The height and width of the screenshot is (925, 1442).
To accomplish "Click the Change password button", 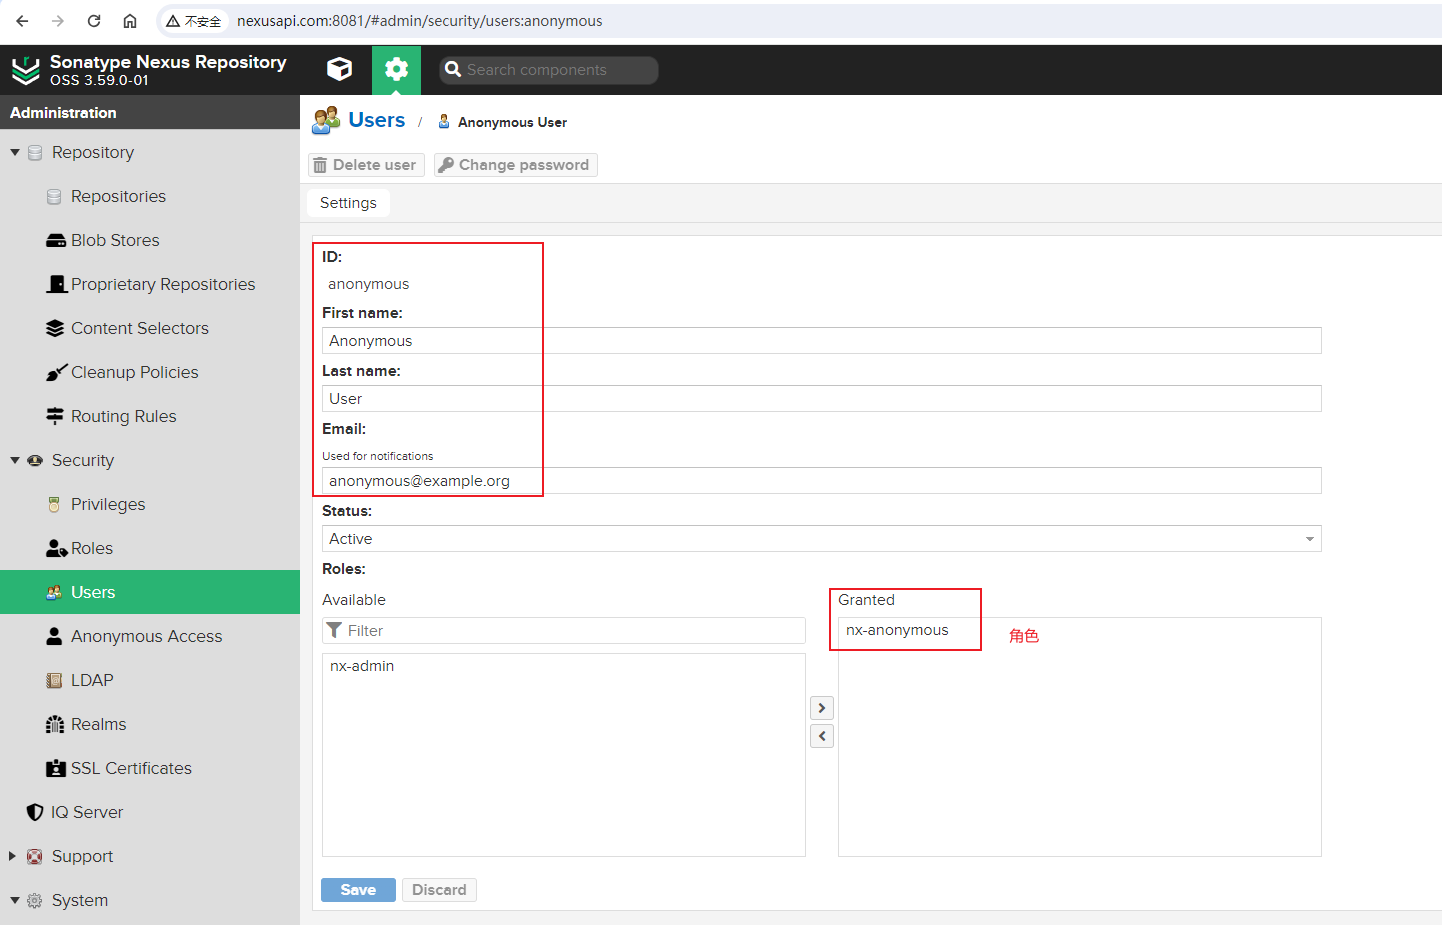I will click(x=515, y=165).
